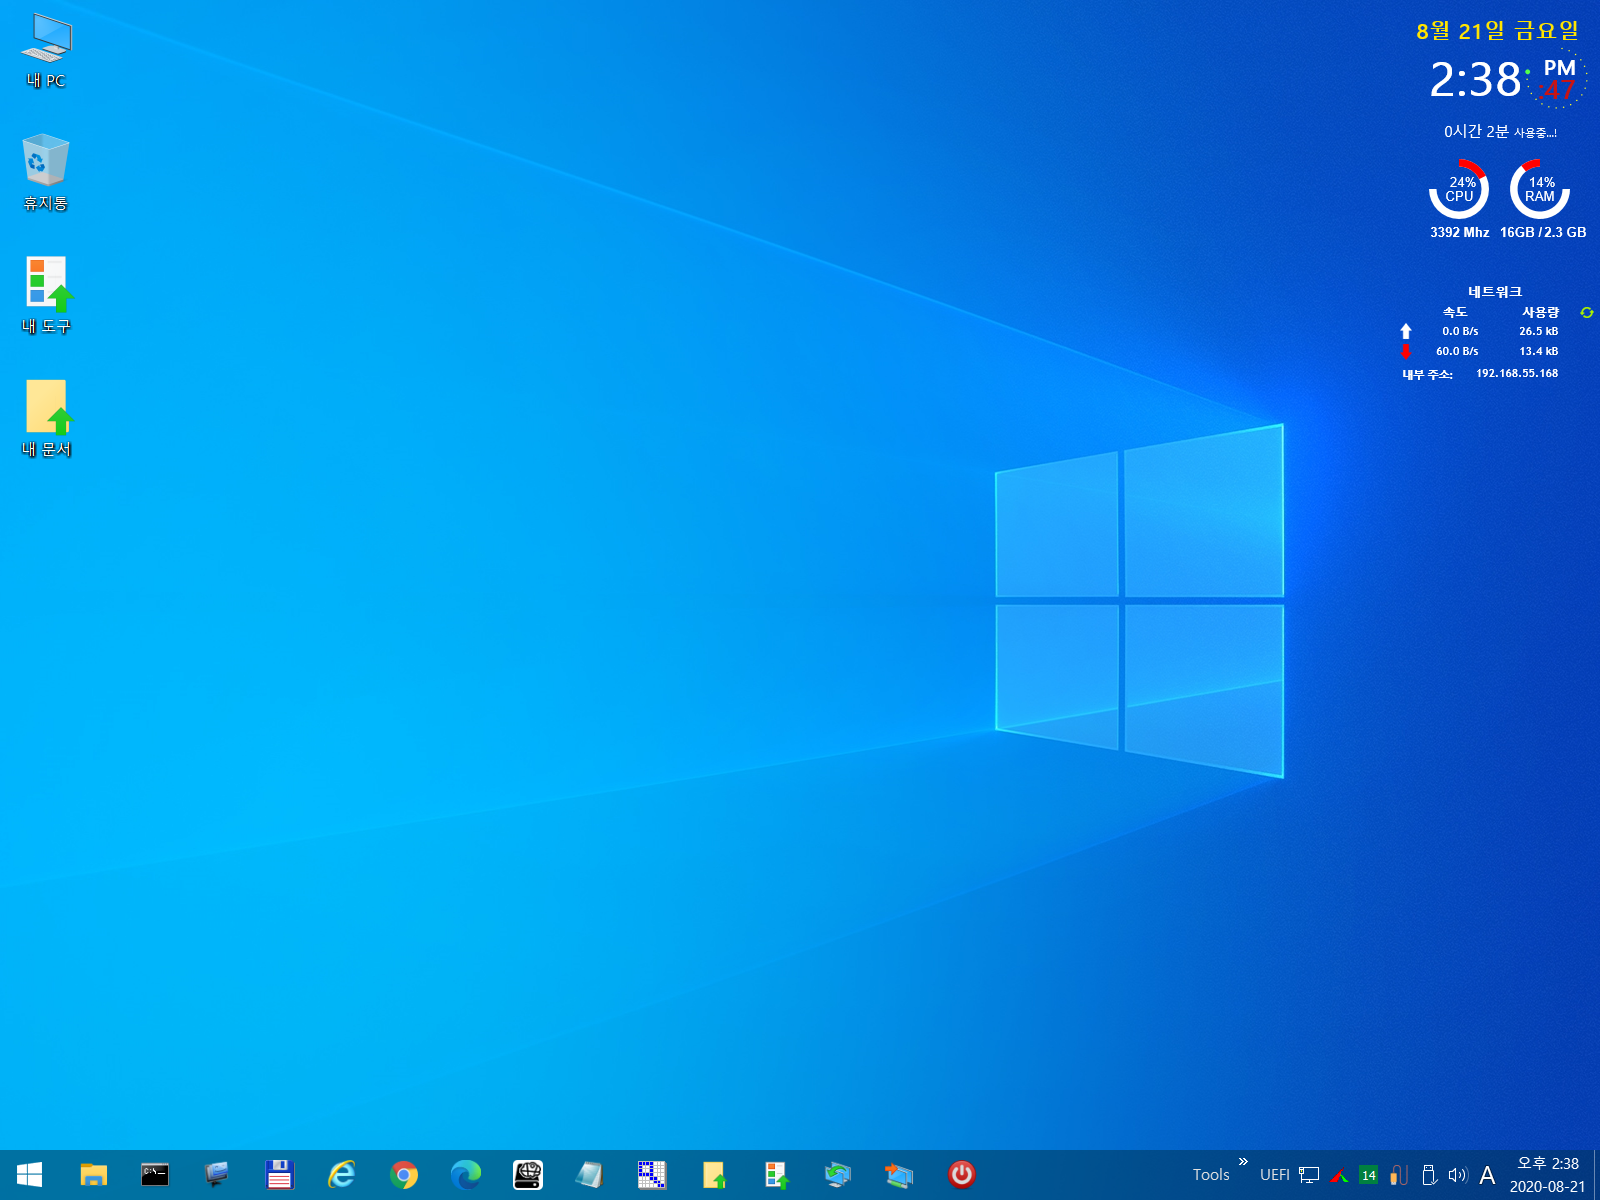1600x1200 pixels.
Task: Launch Google Chrome from the taskbar
Action: (404, 1175)
